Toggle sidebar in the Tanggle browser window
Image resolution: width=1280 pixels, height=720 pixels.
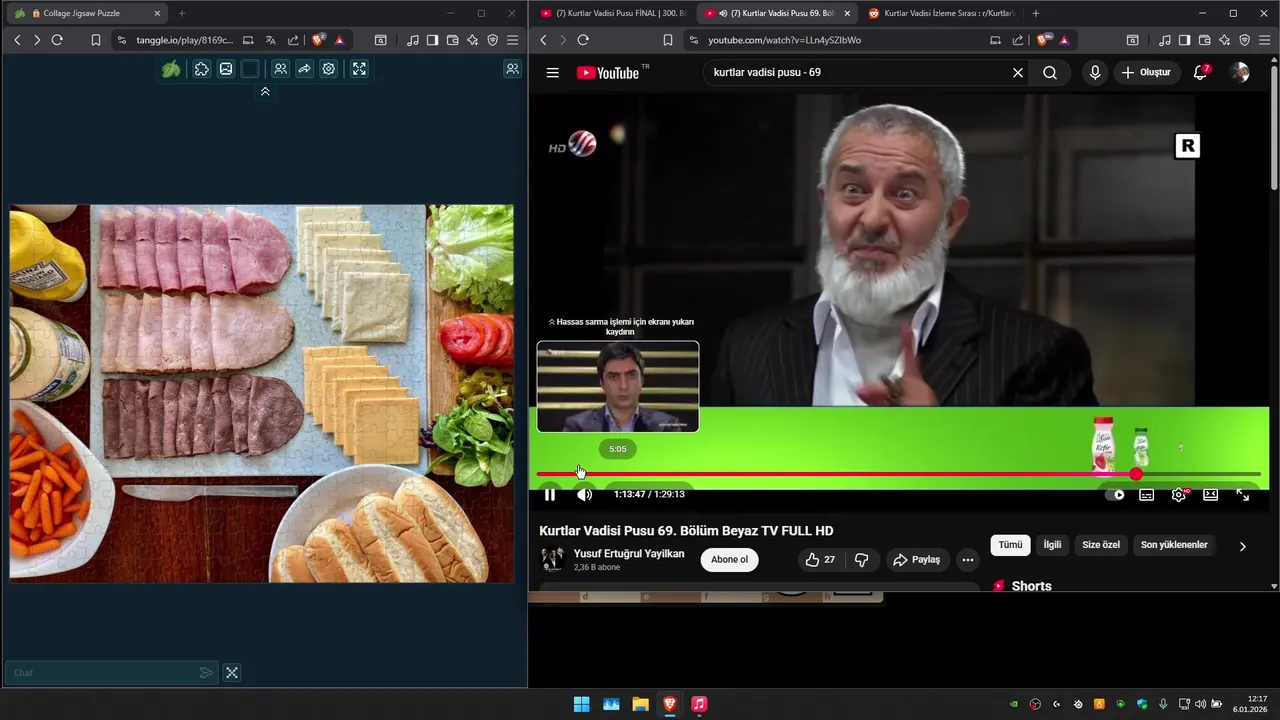click(432, 40)
